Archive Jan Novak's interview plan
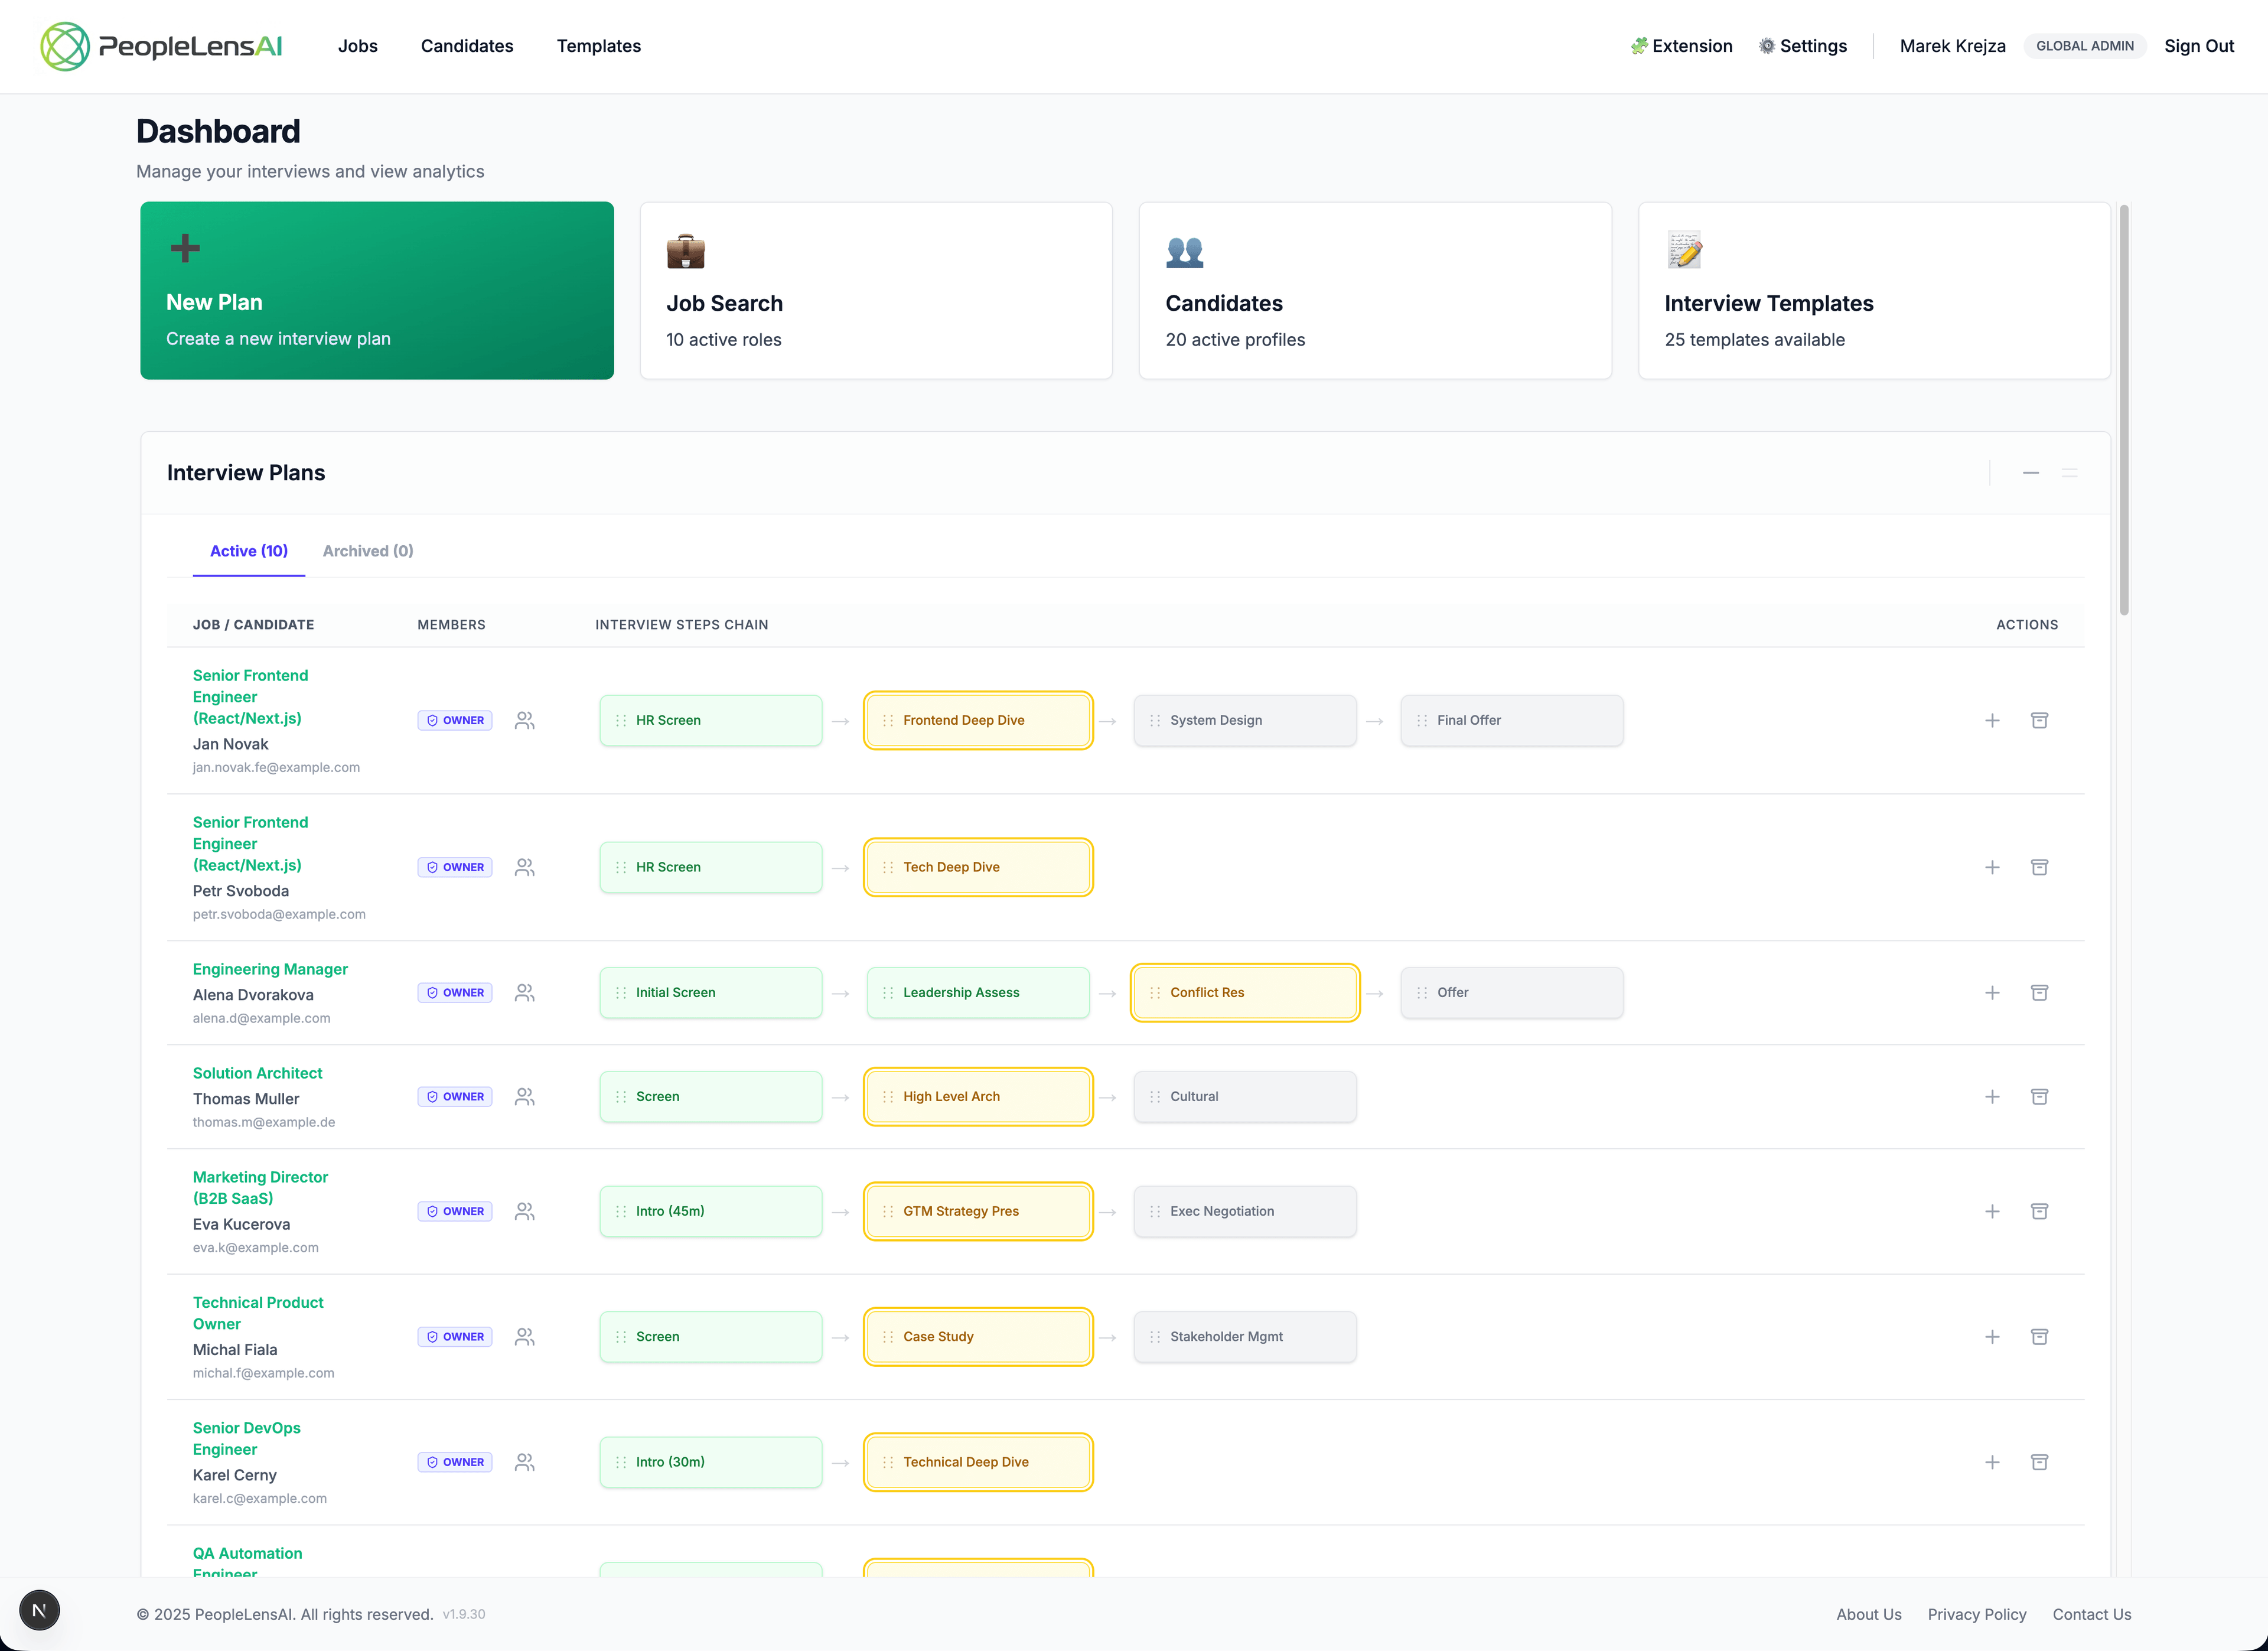 2040,720
